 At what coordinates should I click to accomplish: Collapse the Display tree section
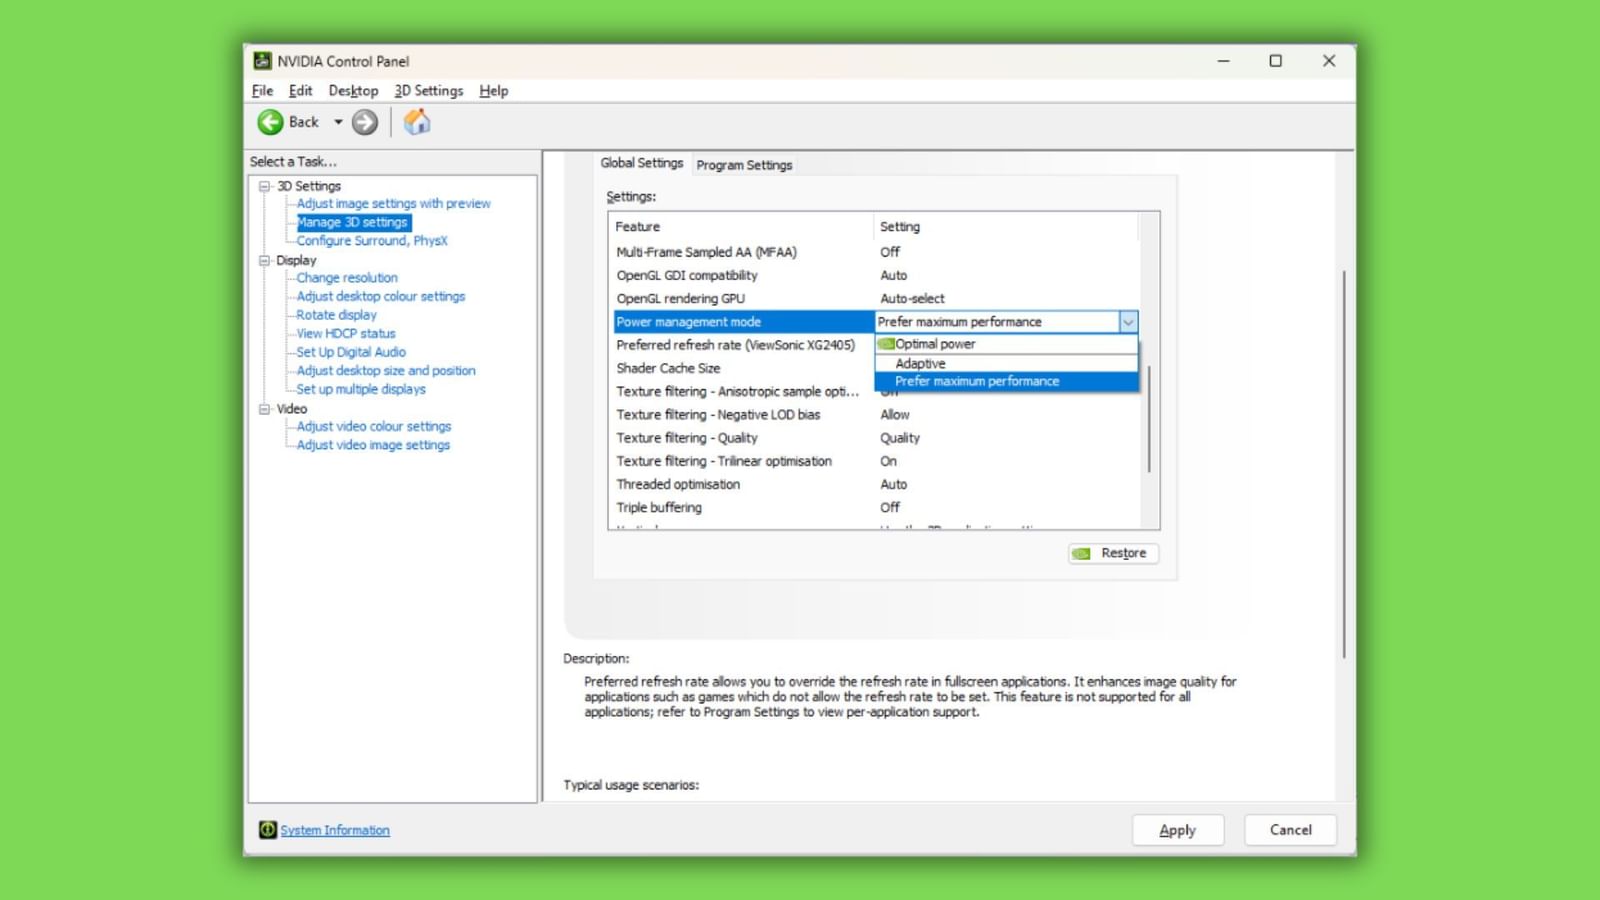coord(264,260)
